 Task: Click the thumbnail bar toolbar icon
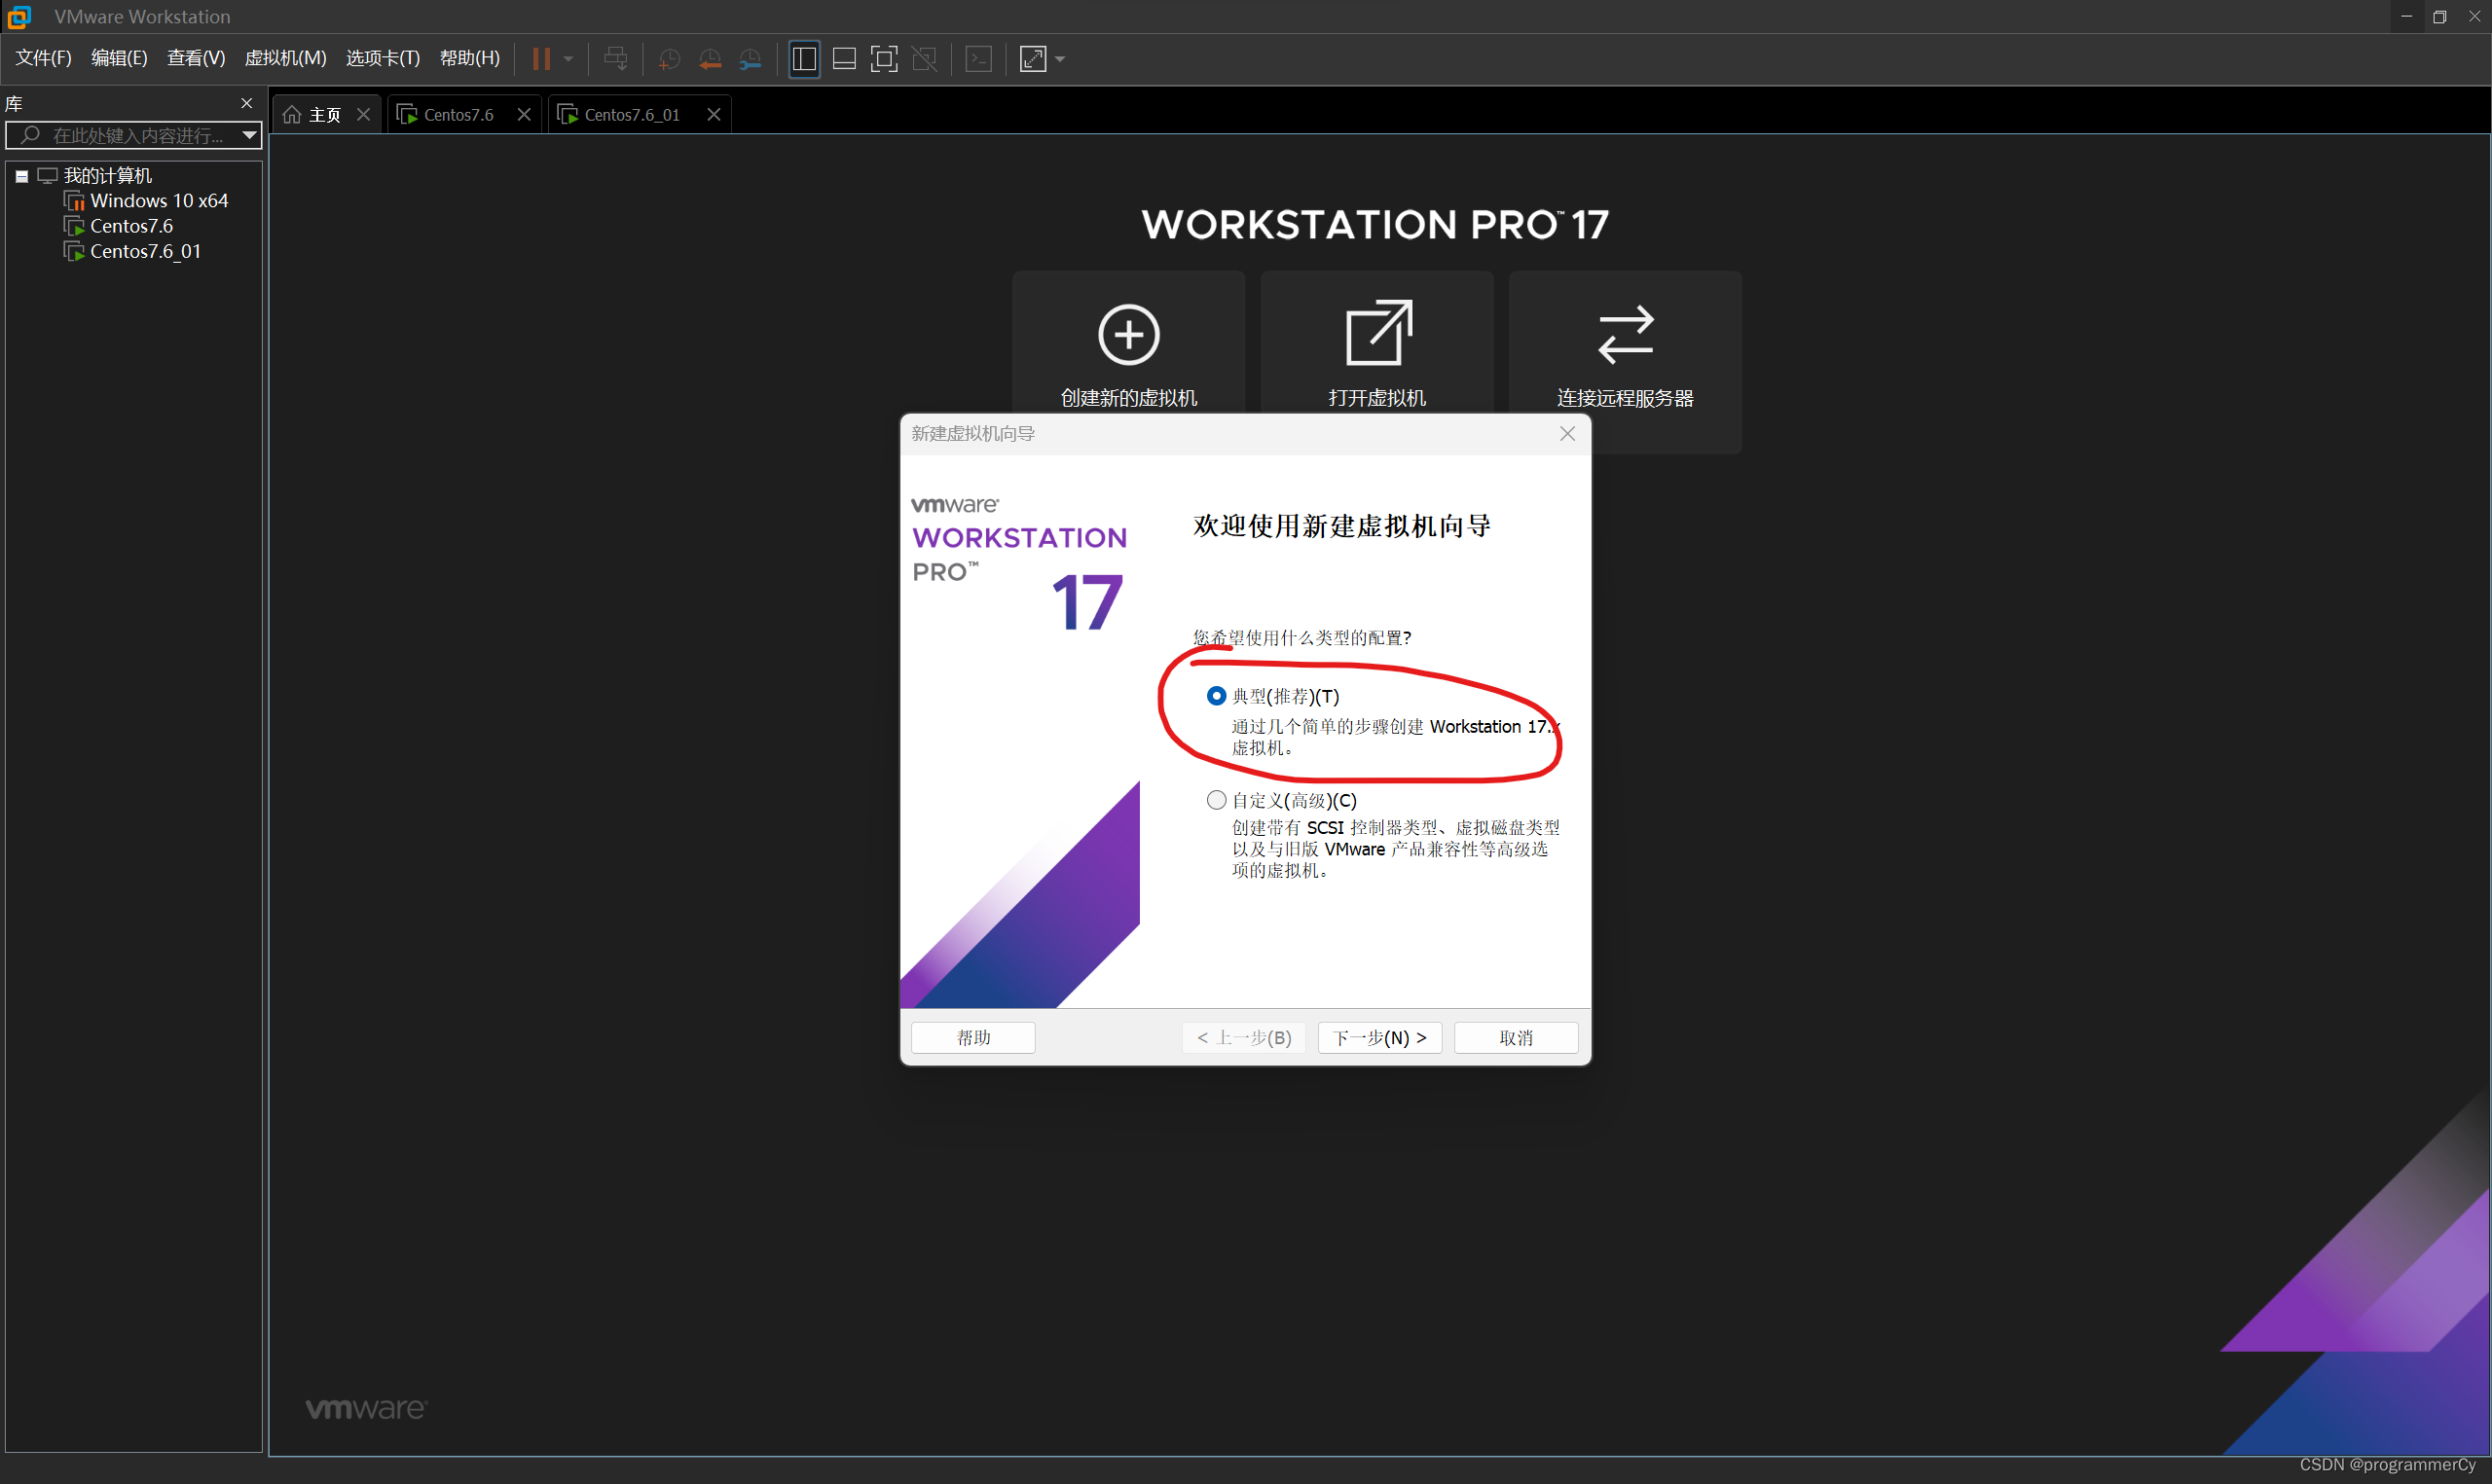[x=844, y=59]
